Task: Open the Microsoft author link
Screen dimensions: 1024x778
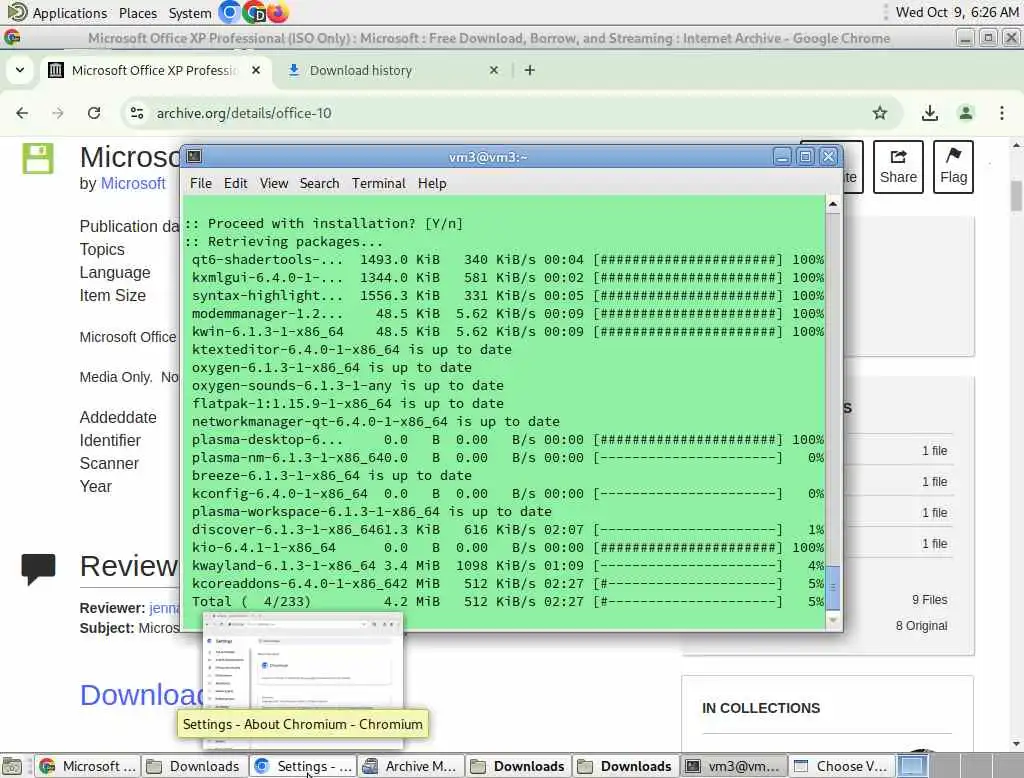Action: coord(133,184)
